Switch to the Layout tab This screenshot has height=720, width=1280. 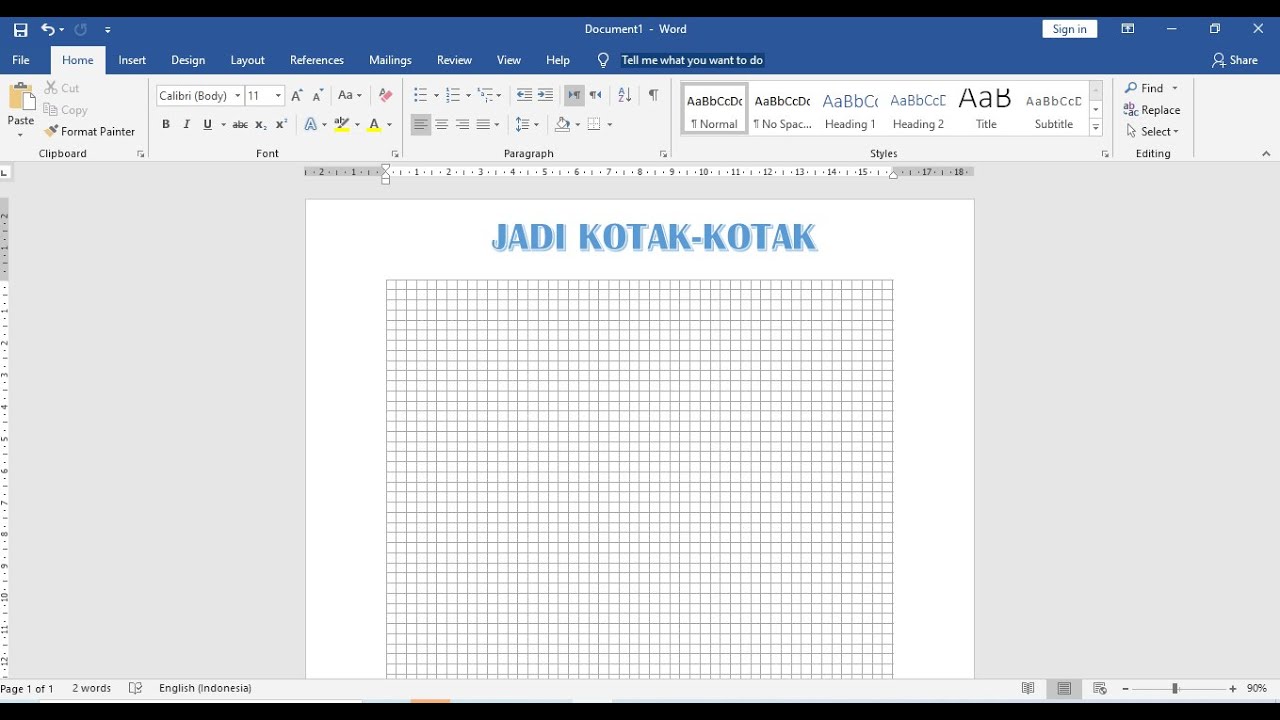click(x=248, y=60)
